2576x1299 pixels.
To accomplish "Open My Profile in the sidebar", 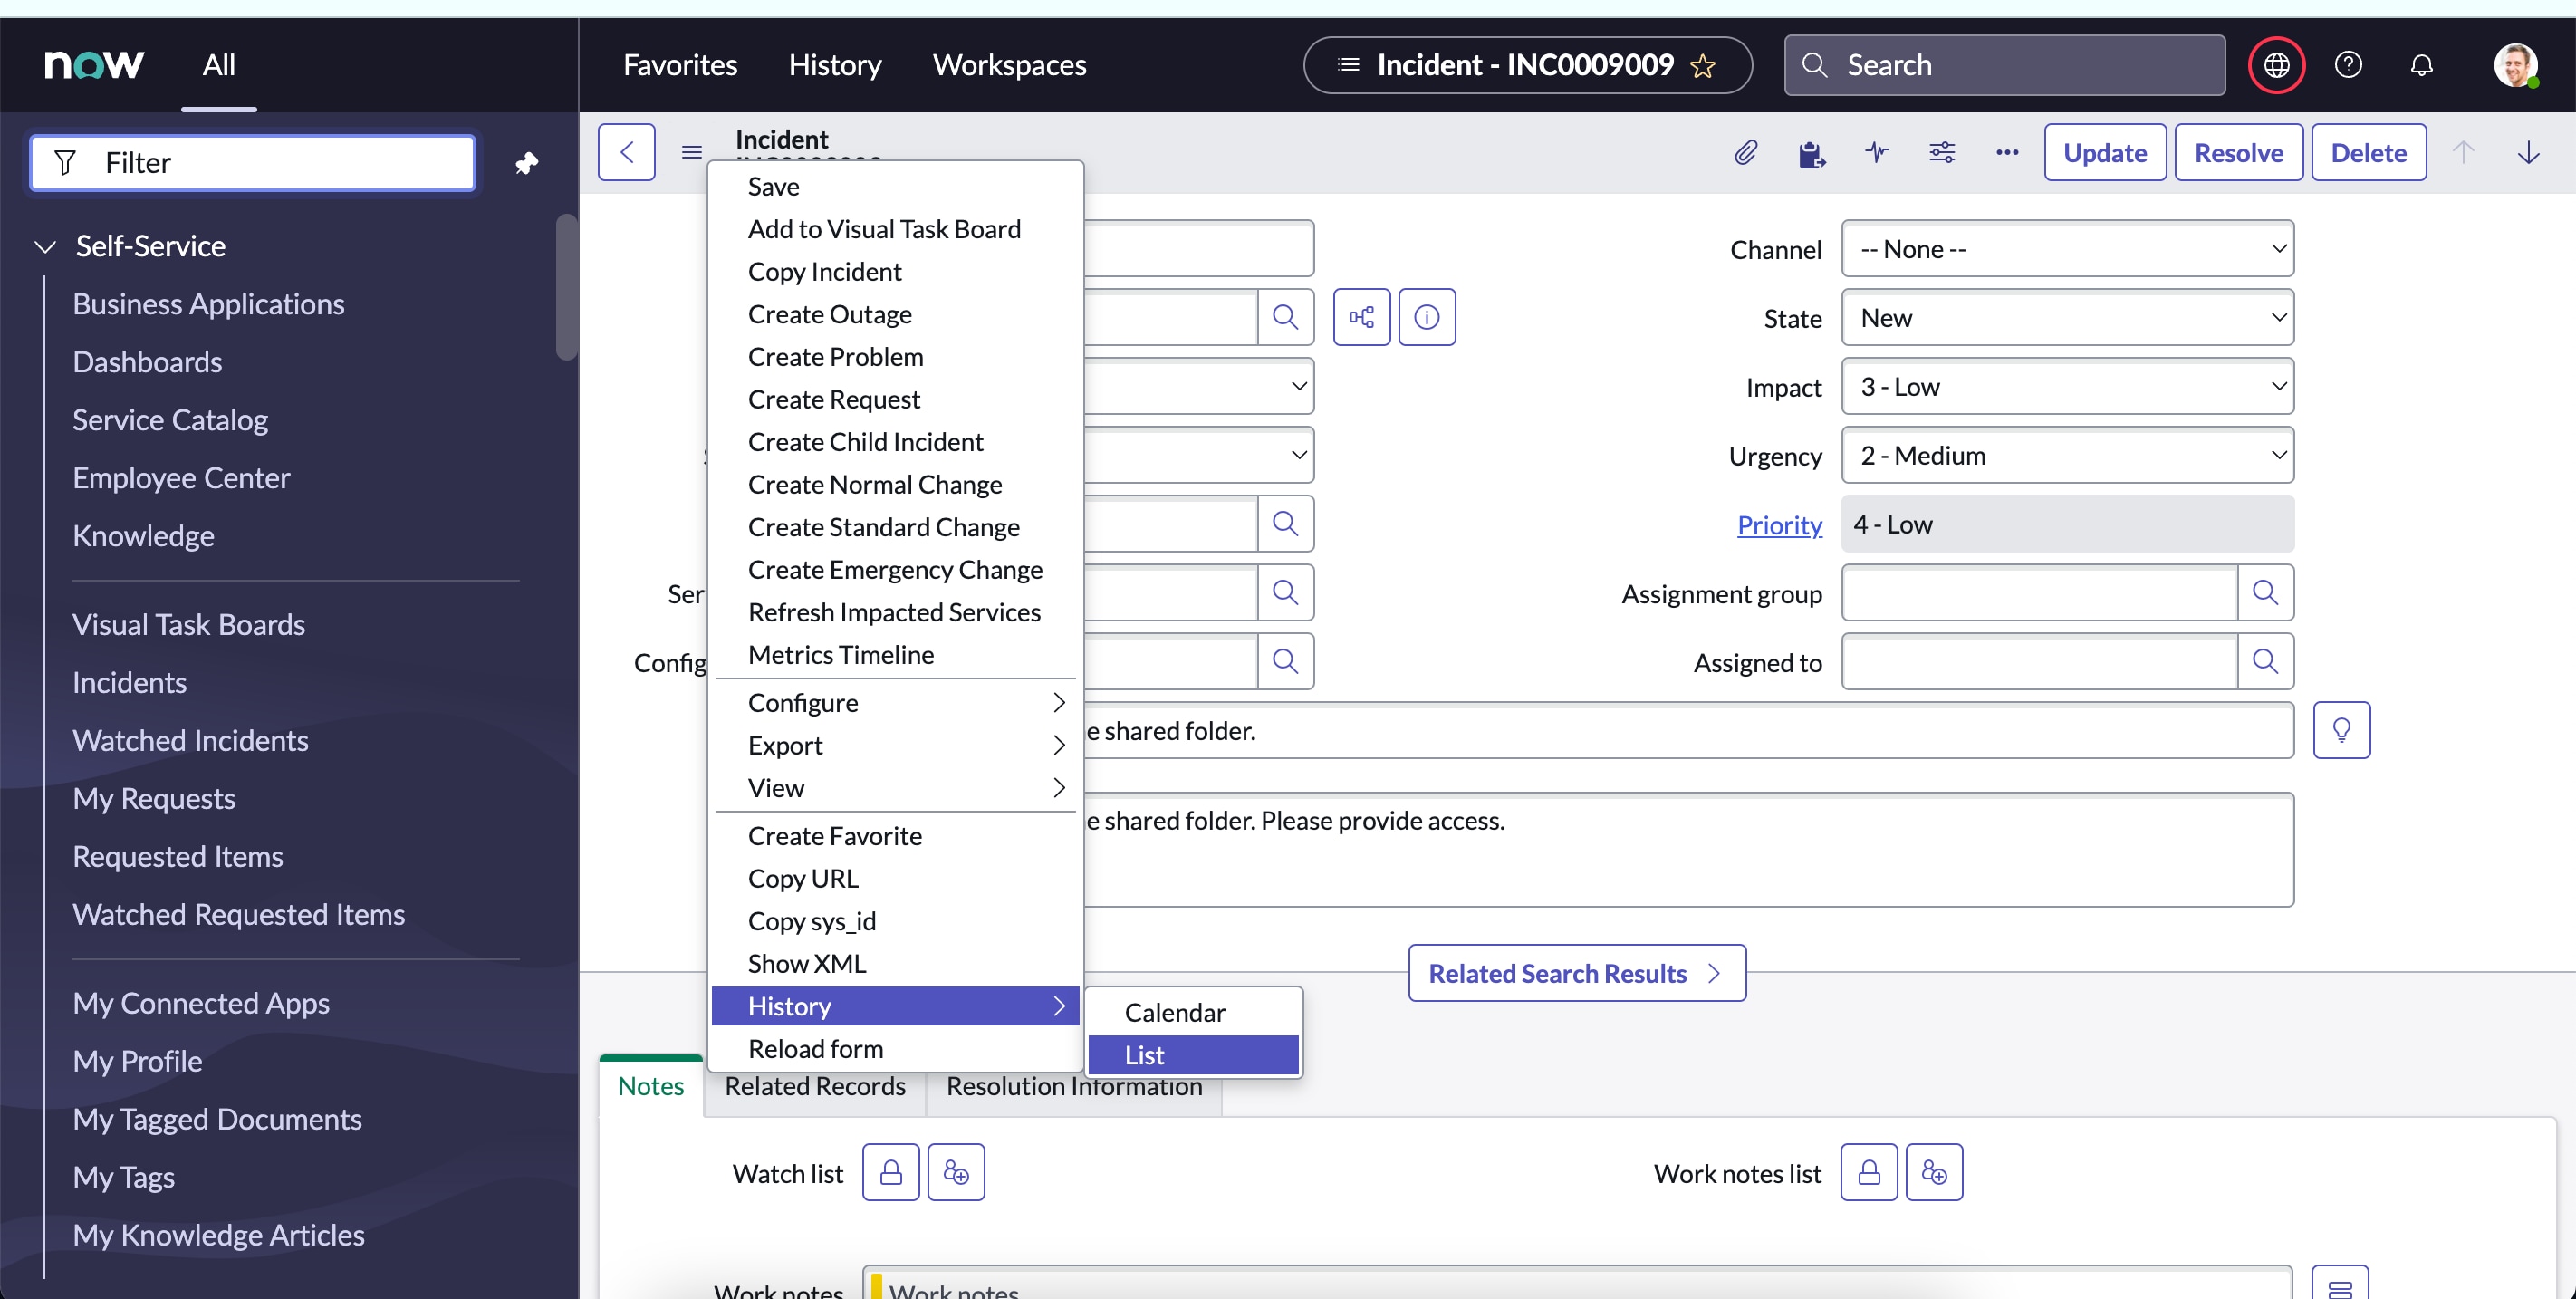I will [137, 1060].
